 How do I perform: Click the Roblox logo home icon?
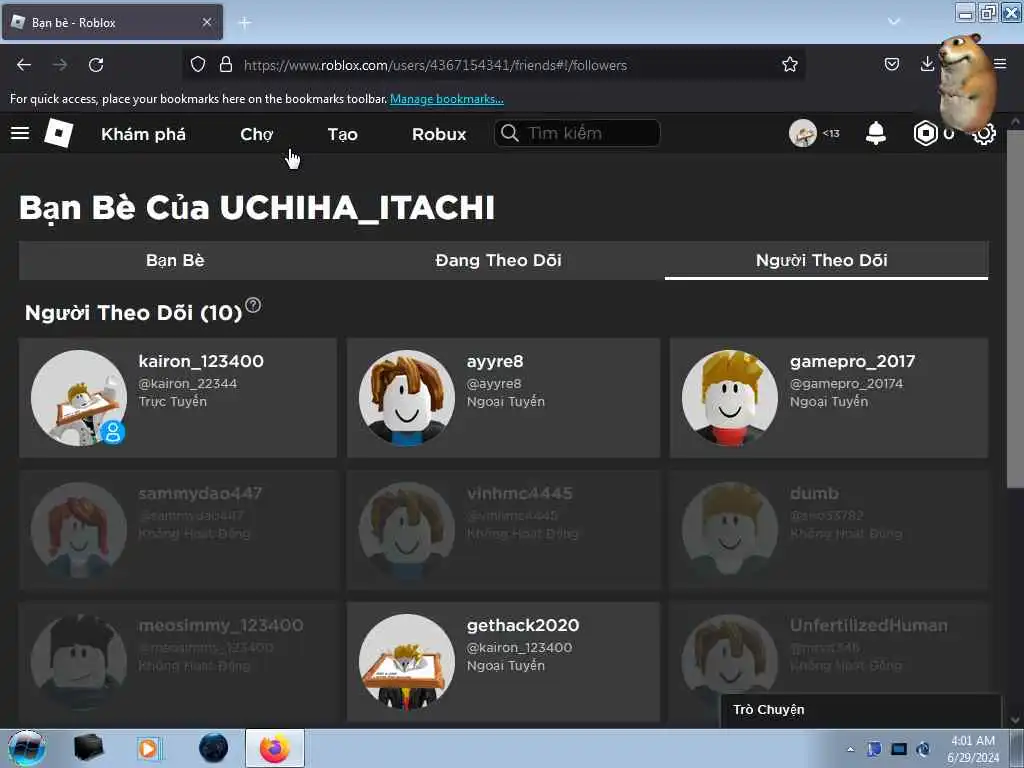coord(58,133)
